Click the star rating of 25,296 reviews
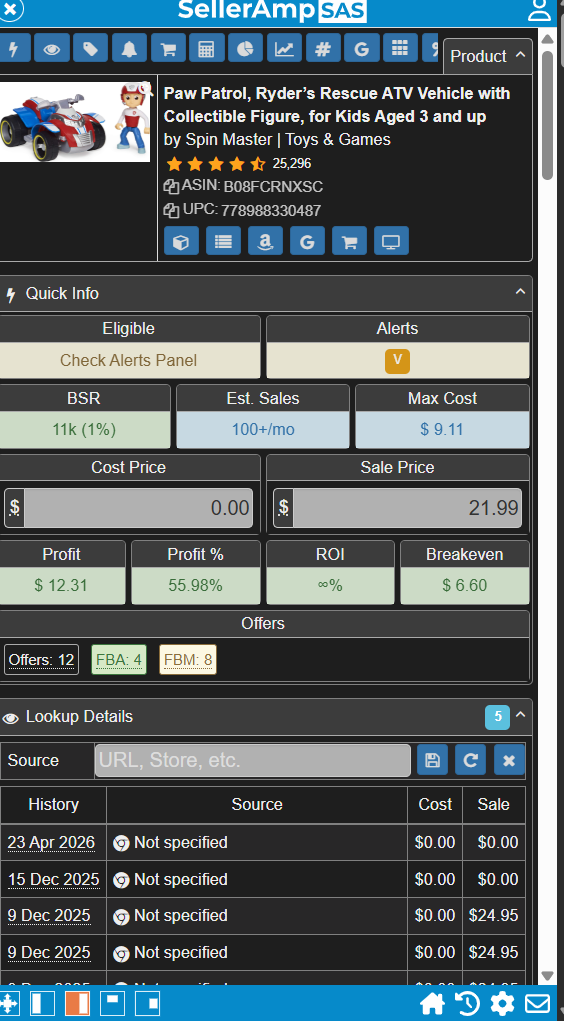The height and width of the screenshot is (1021, 564). [215, 163]
